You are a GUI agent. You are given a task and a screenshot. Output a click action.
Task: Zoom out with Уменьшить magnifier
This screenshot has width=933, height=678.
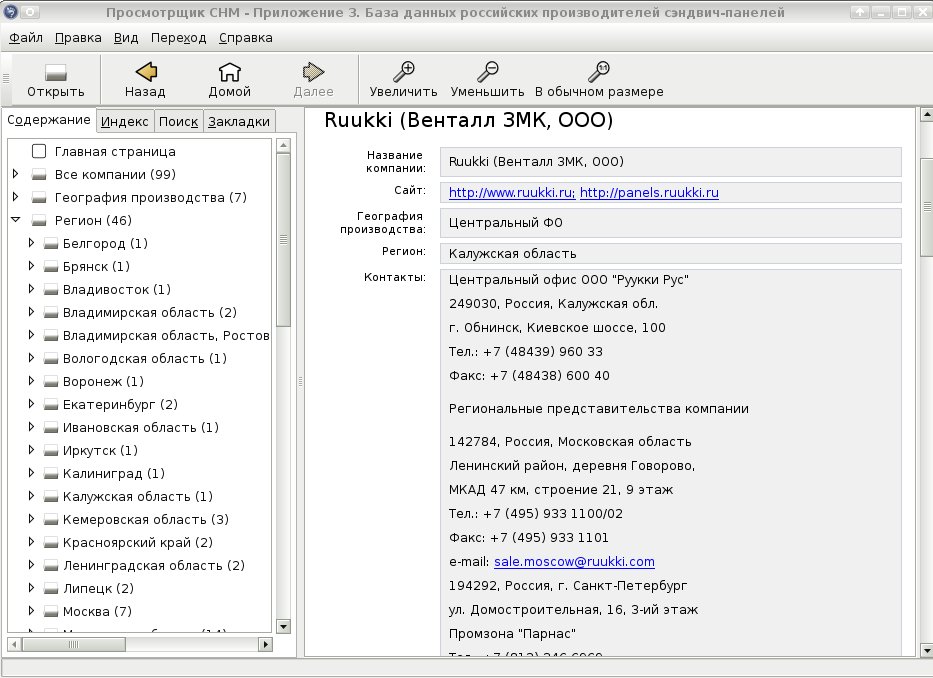tap(487, 72)
